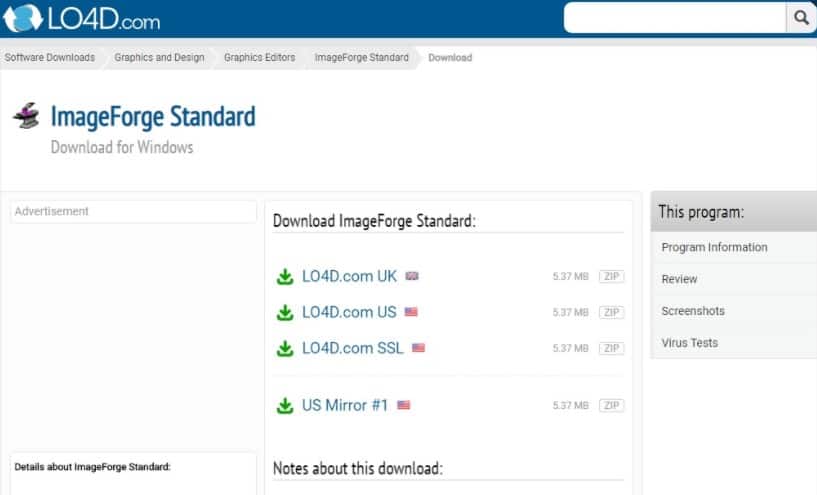Open ImageForge Standard breadcrumb
The height and width of the screenshot is (495, 817).
[362, 57]
